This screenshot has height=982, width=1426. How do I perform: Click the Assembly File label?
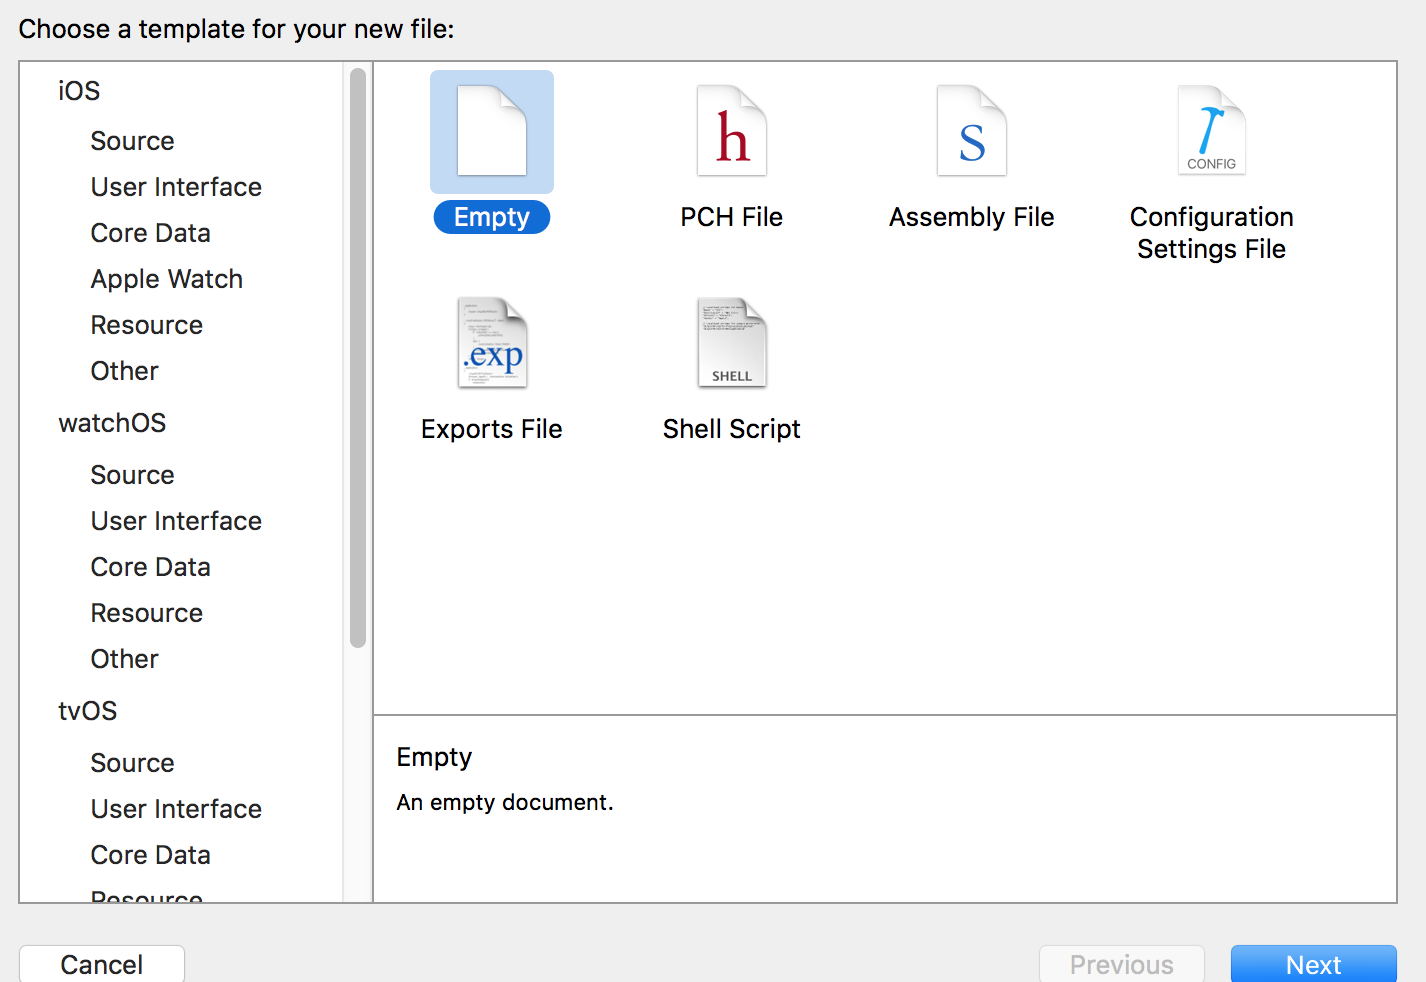click(972, 217)
